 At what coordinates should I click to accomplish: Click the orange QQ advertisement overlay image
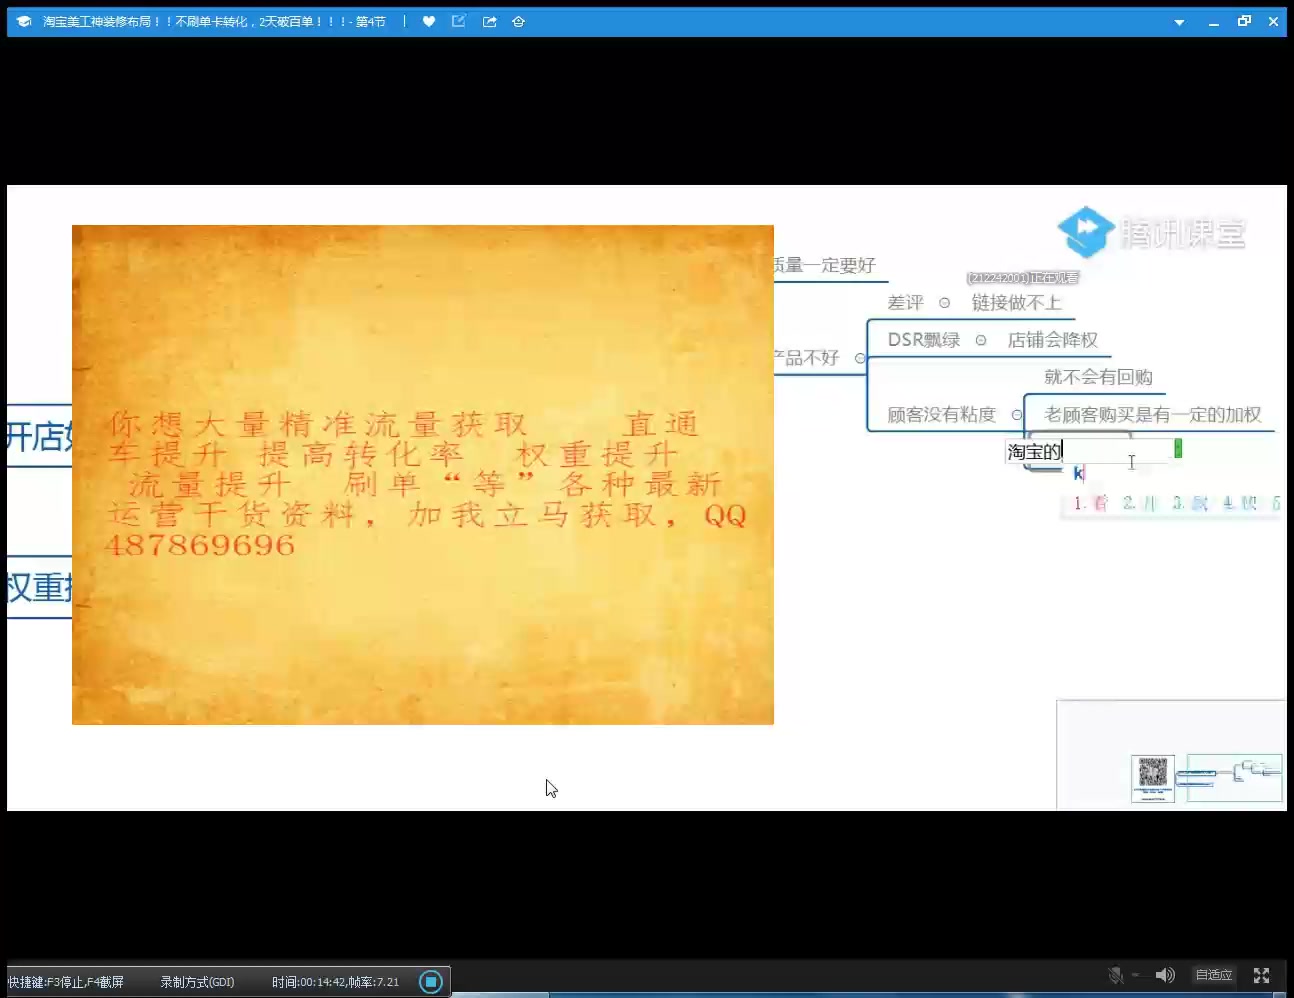(423, 475)
